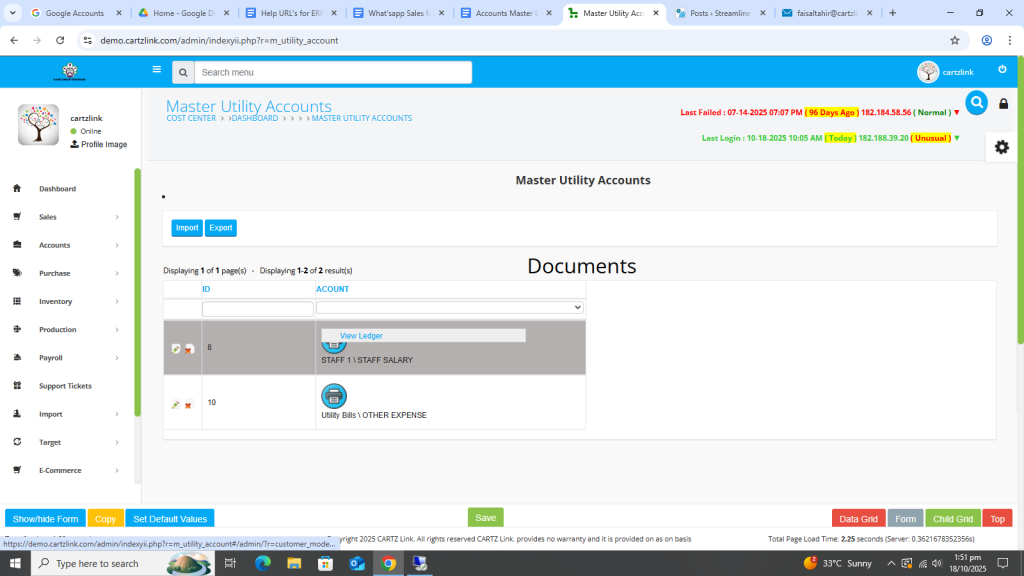Click the power logout icon
Image resolution: width=1024 pixels, height=576 pixels.
tap(1002, 70)
